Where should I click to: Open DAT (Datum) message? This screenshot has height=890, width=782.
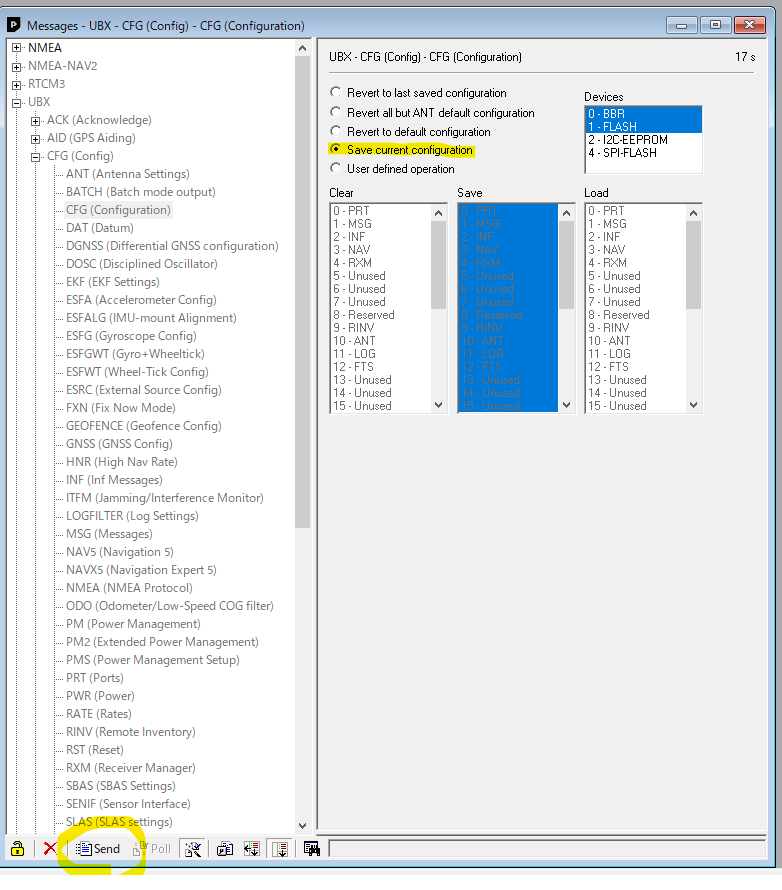tap(100, 228)
